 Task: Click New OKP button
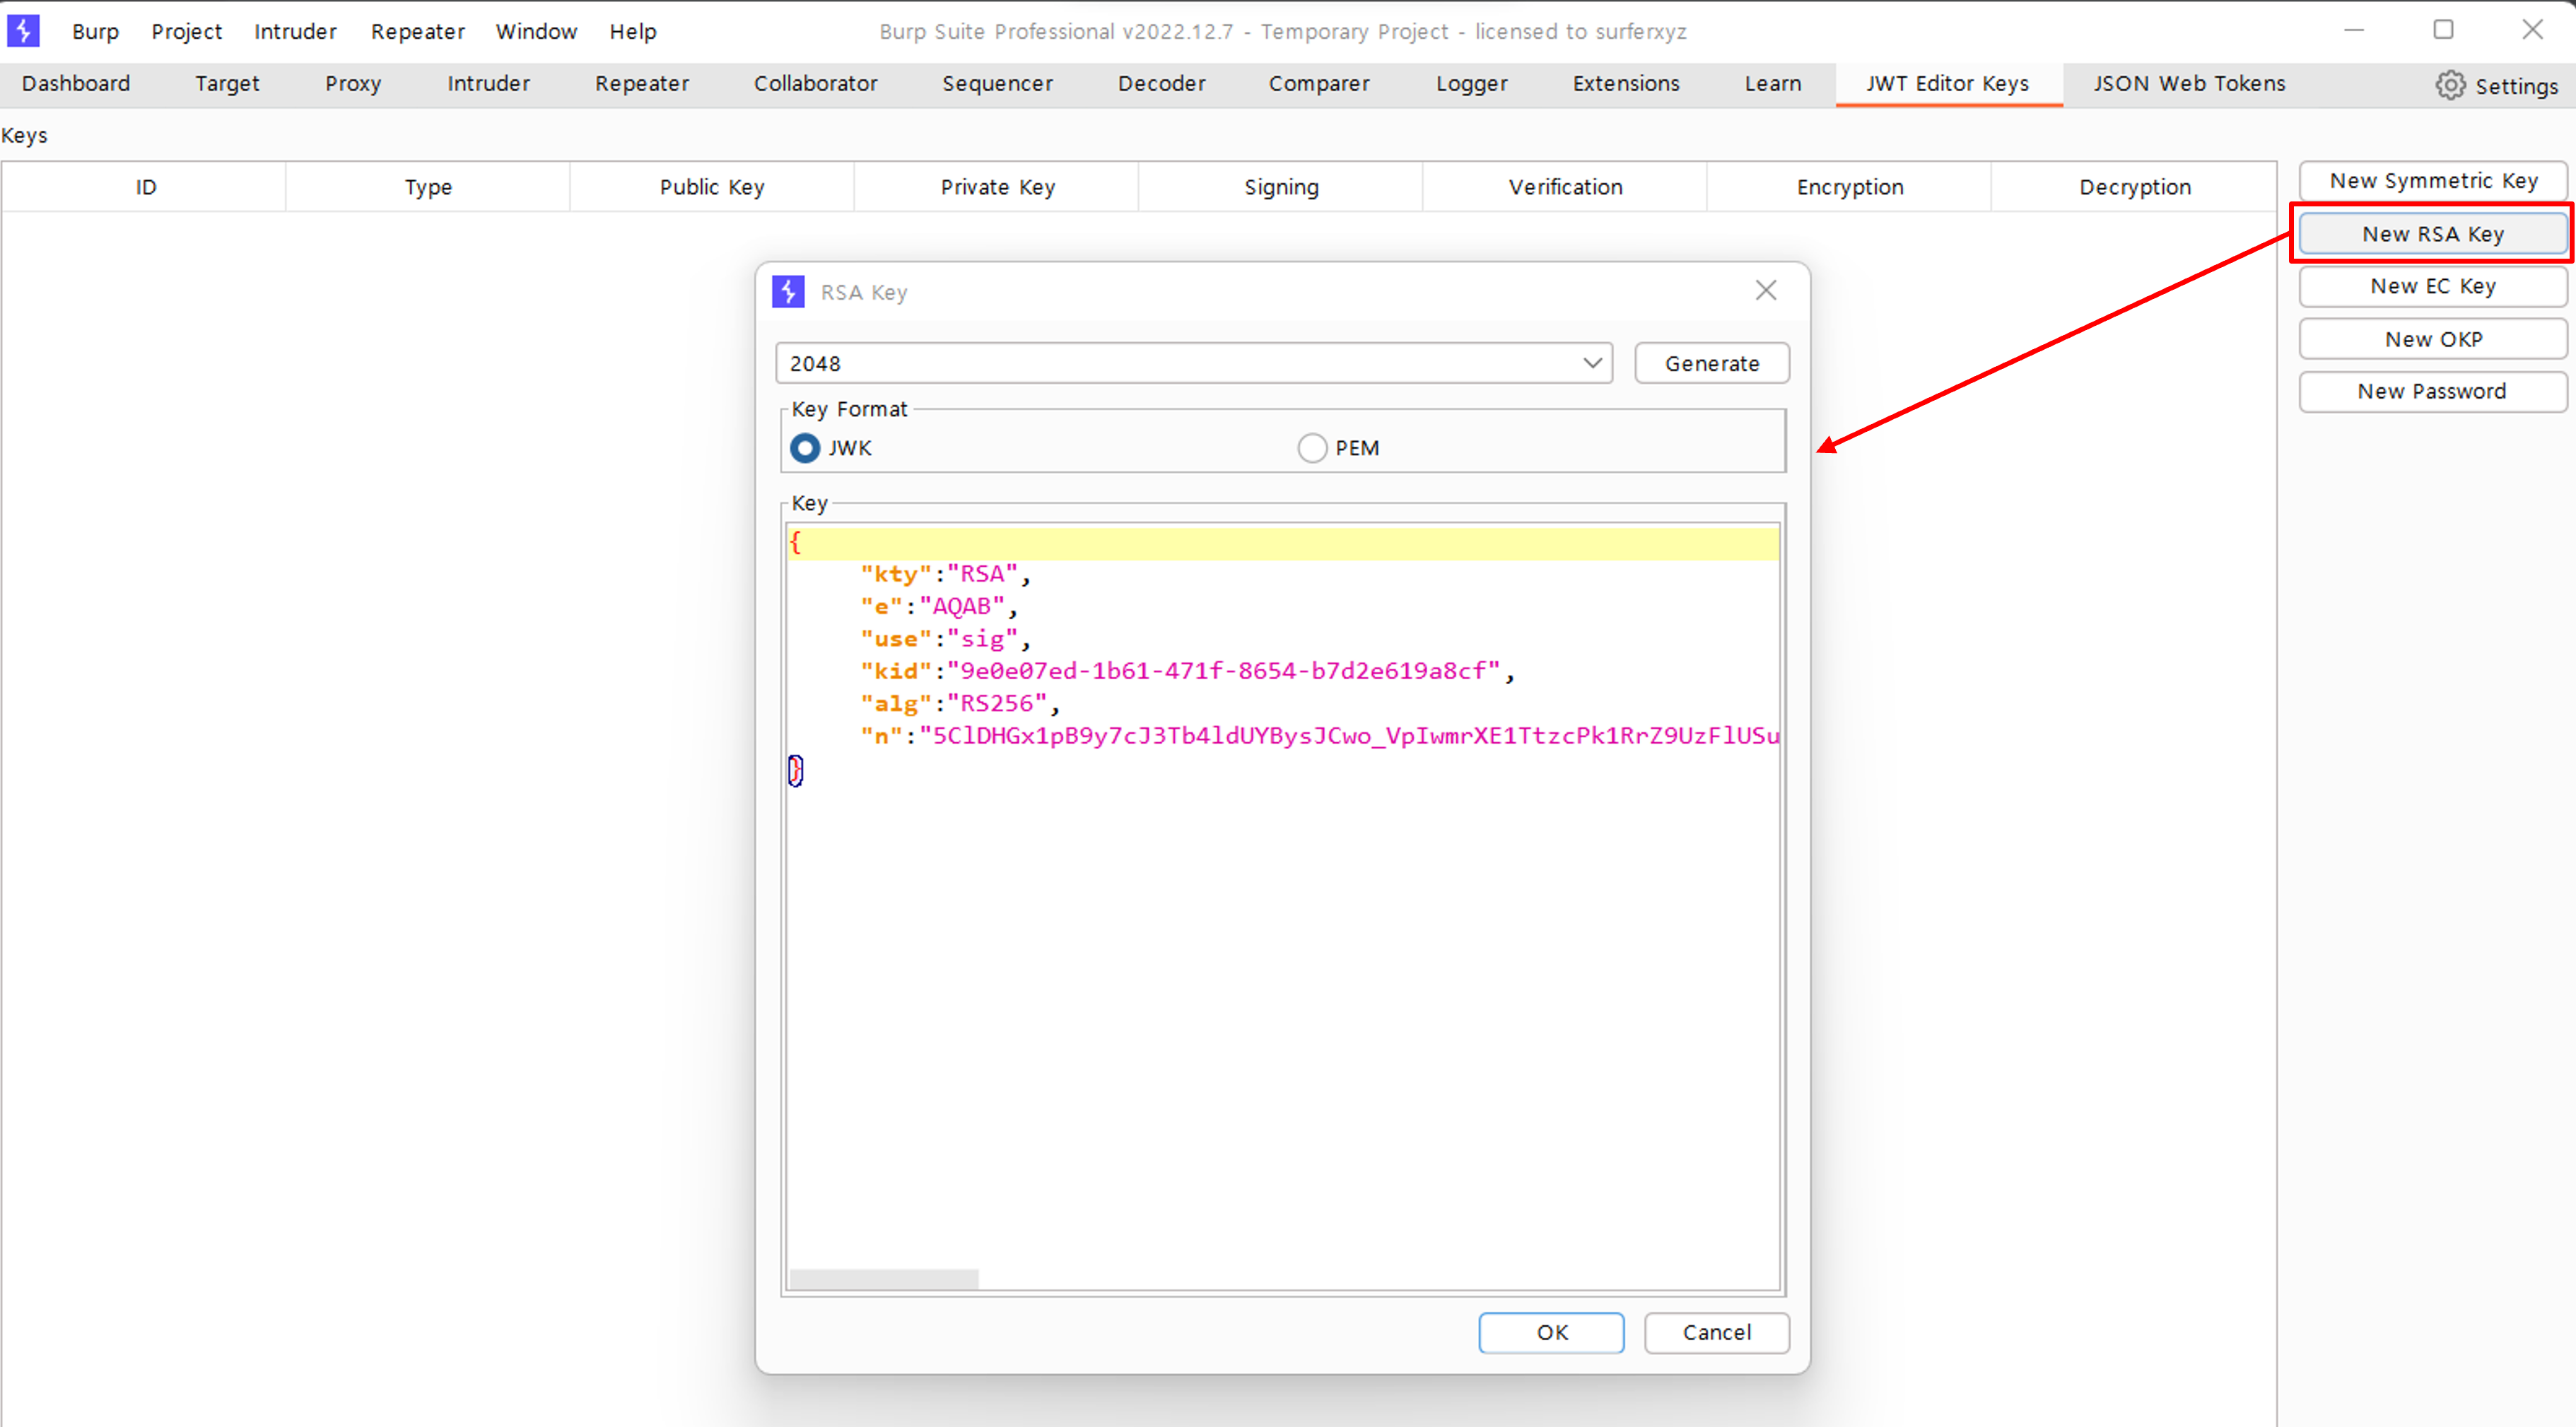pos(2433,339)
